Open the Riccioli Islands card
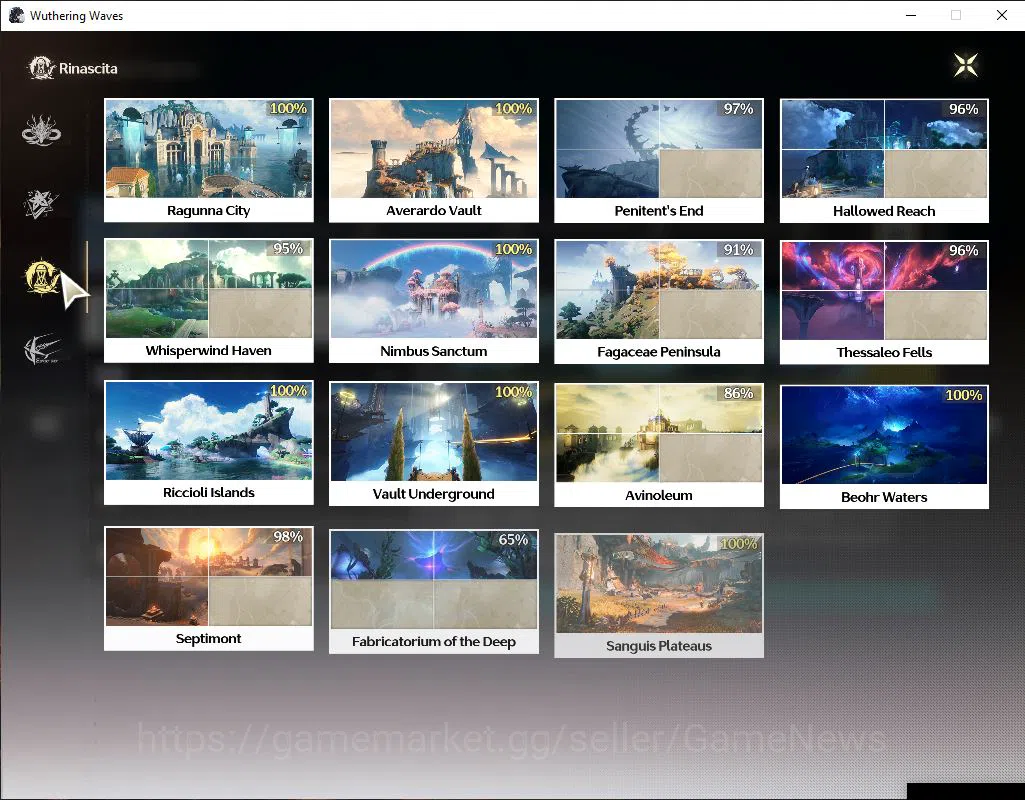 209,442
